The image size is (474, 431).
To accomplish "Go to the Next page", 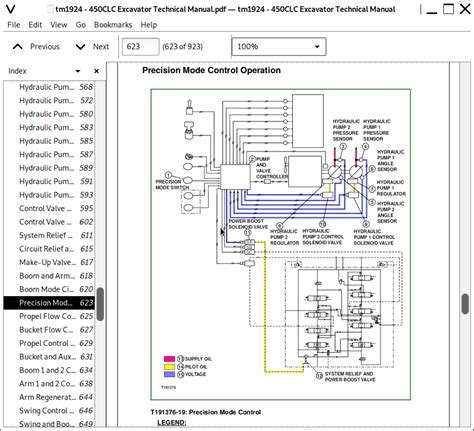I will point(92,47).
